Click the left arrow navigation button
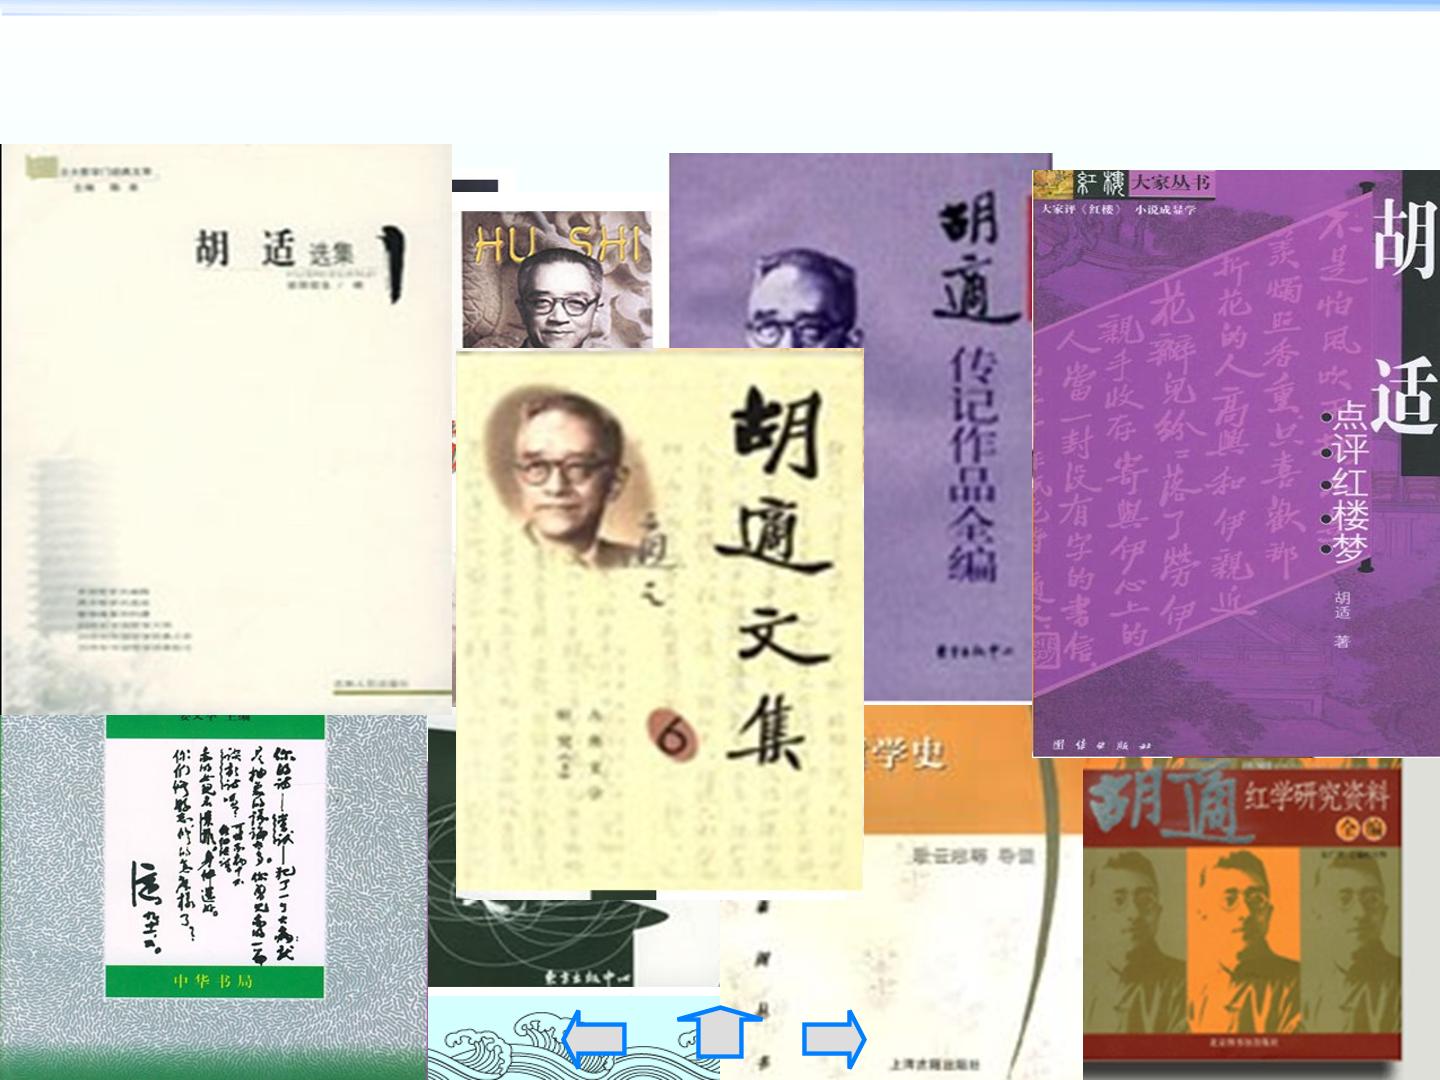 (x=593, y=1039)
